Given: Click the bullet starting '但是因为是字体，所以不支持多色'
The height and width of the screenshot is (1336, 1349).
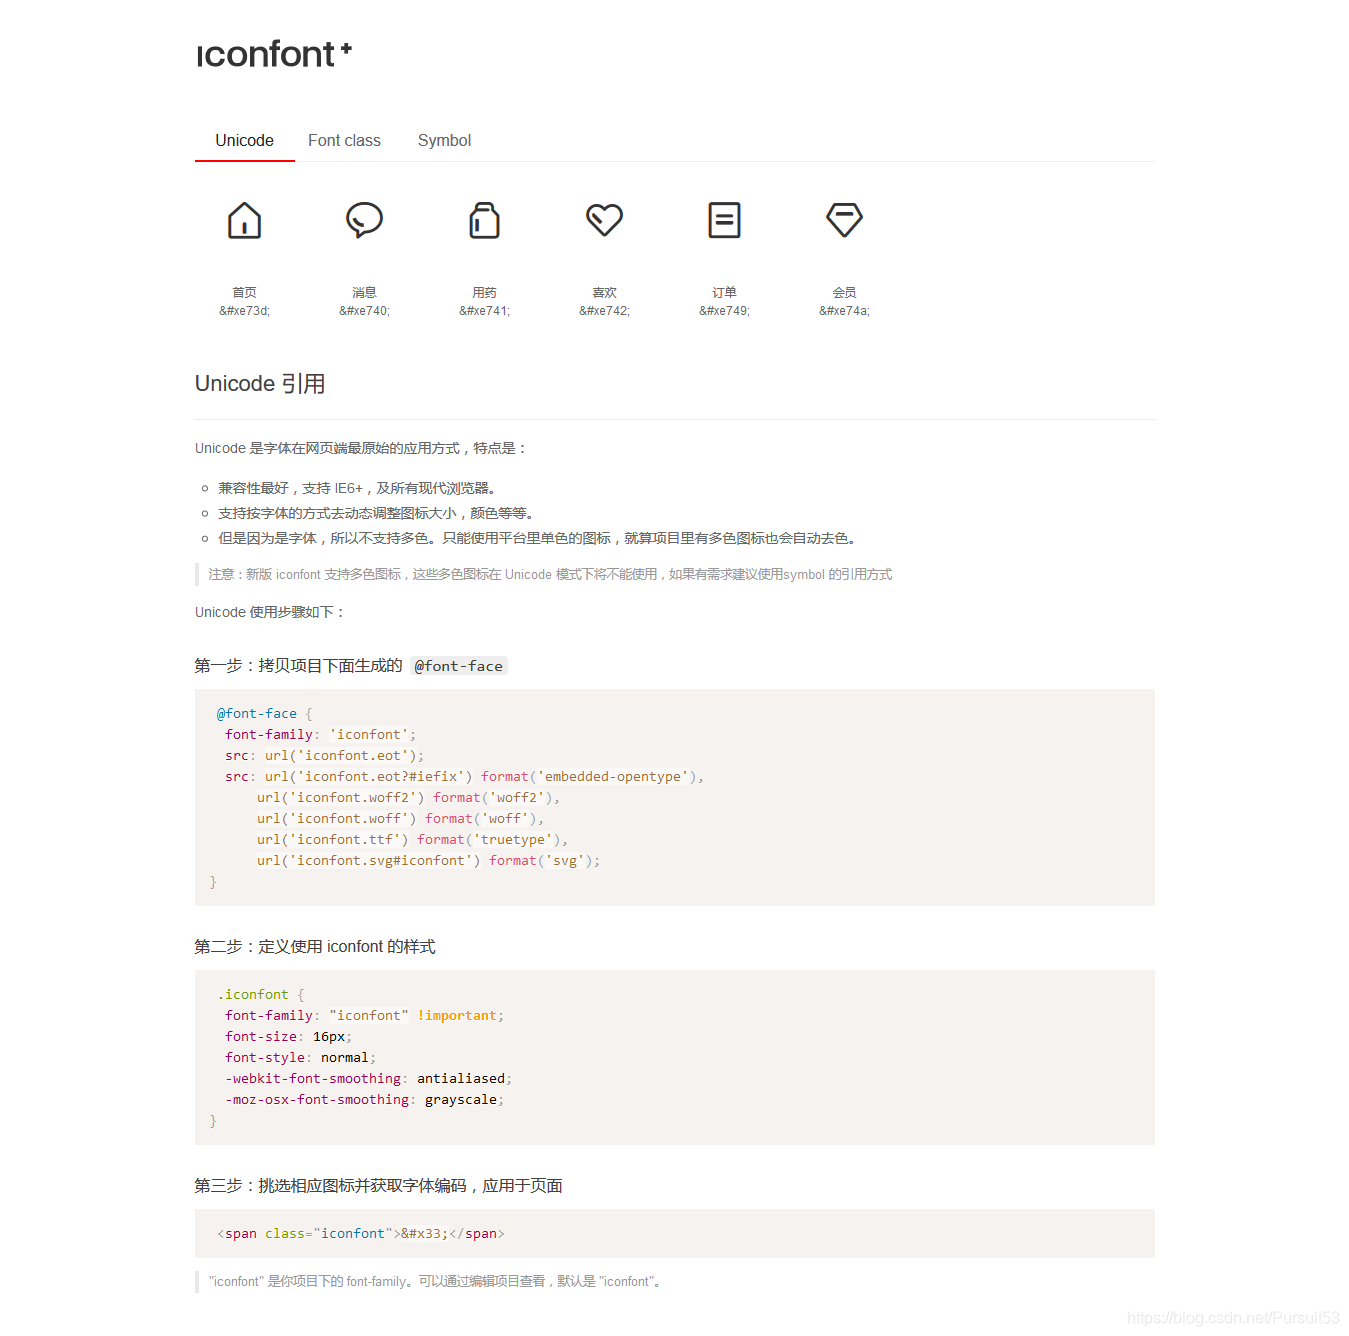Looking at the screenshot, I should click(x=537, y=538).
